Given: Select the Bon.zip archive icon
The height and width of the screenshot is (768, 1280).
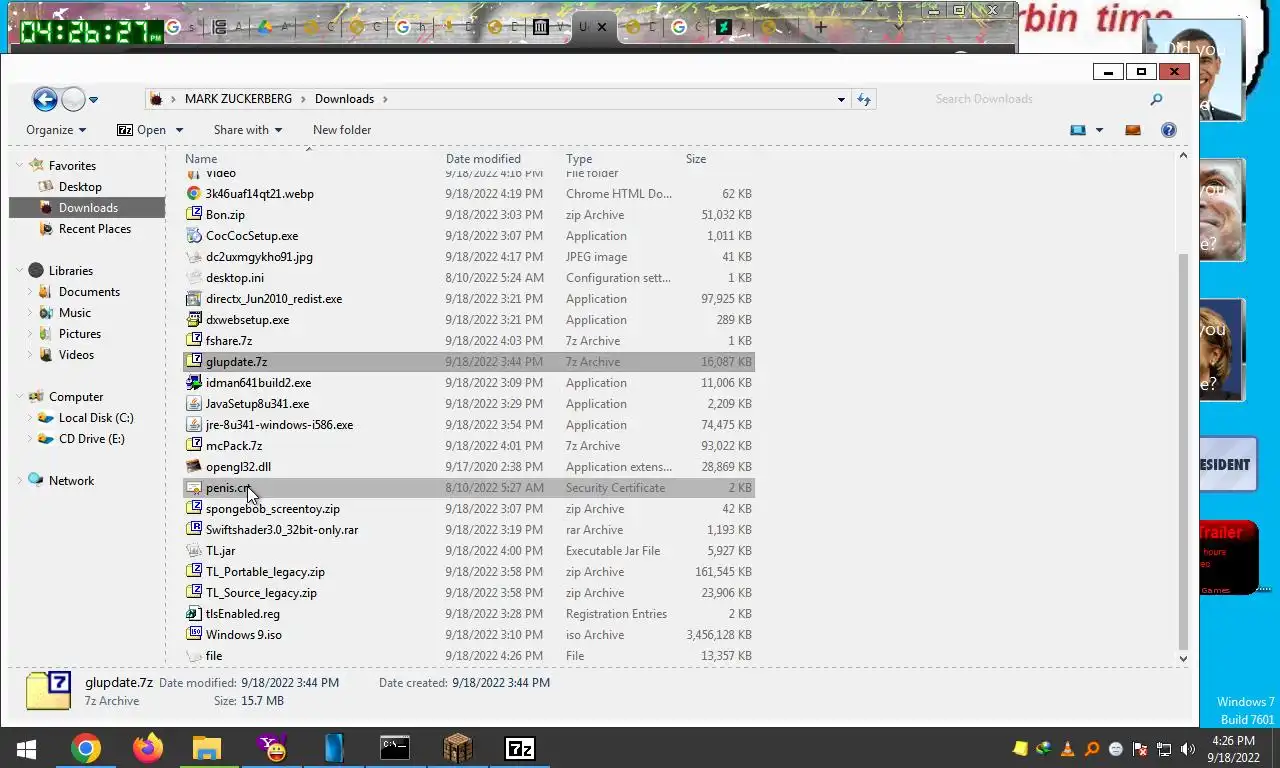Looking at the screenshot, I should coord(195,215).
